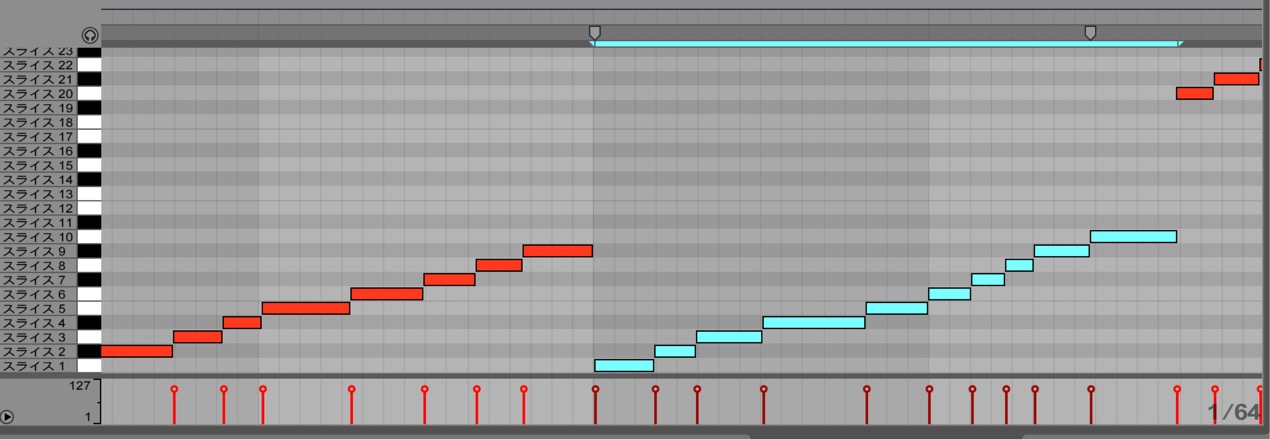Screen dimensions: 1270x440
Task: Click the スライス 15 row label
Action: (38, 165)
